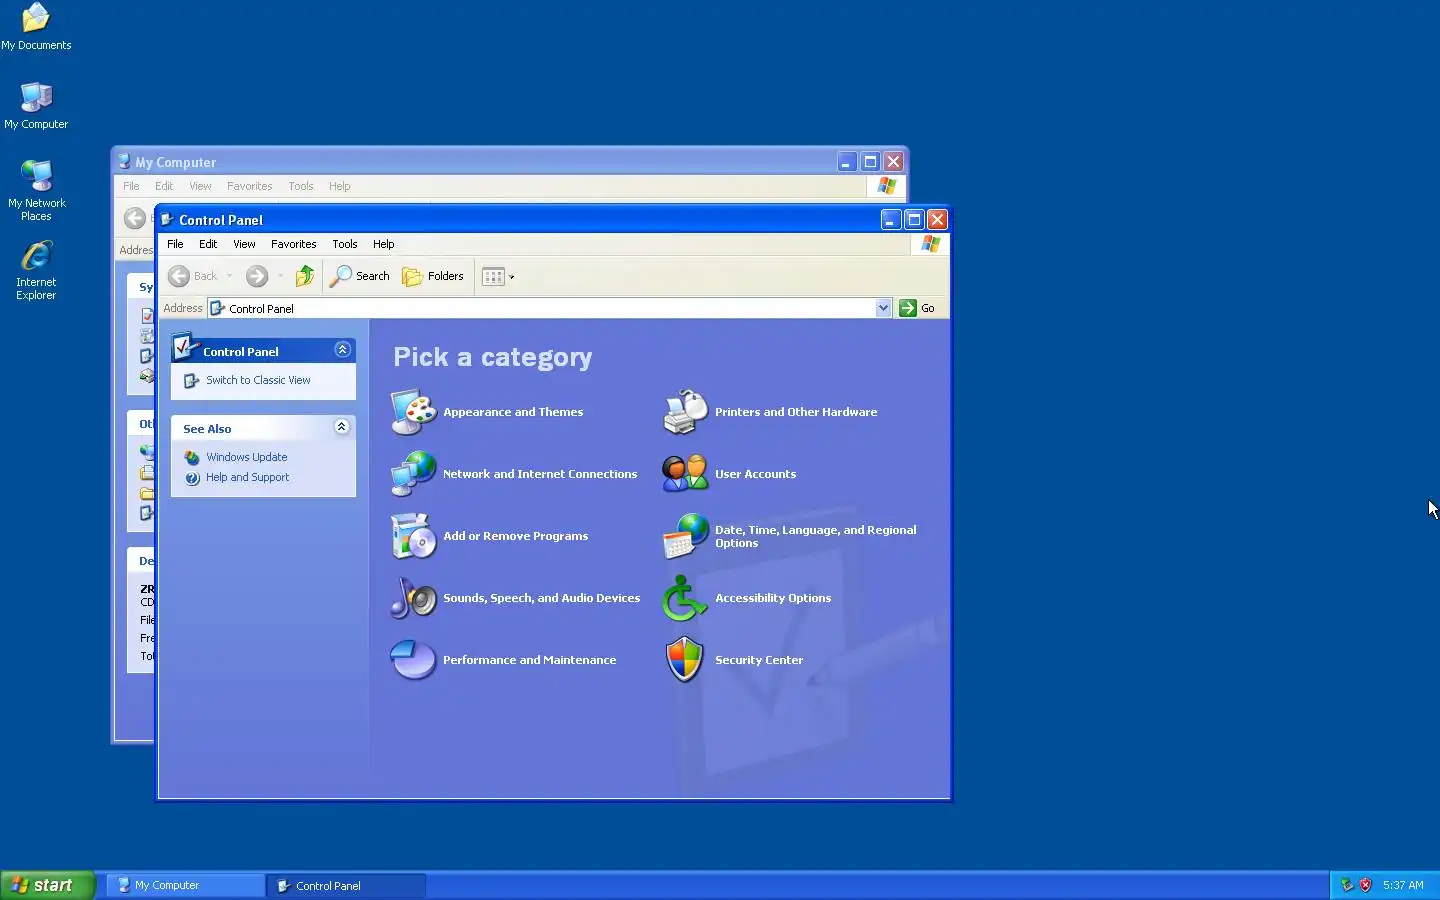Open the Favorites menu in Control Panel
Image resolution: width=1440 pixels, height=900 pixels.
coord(293,244)
